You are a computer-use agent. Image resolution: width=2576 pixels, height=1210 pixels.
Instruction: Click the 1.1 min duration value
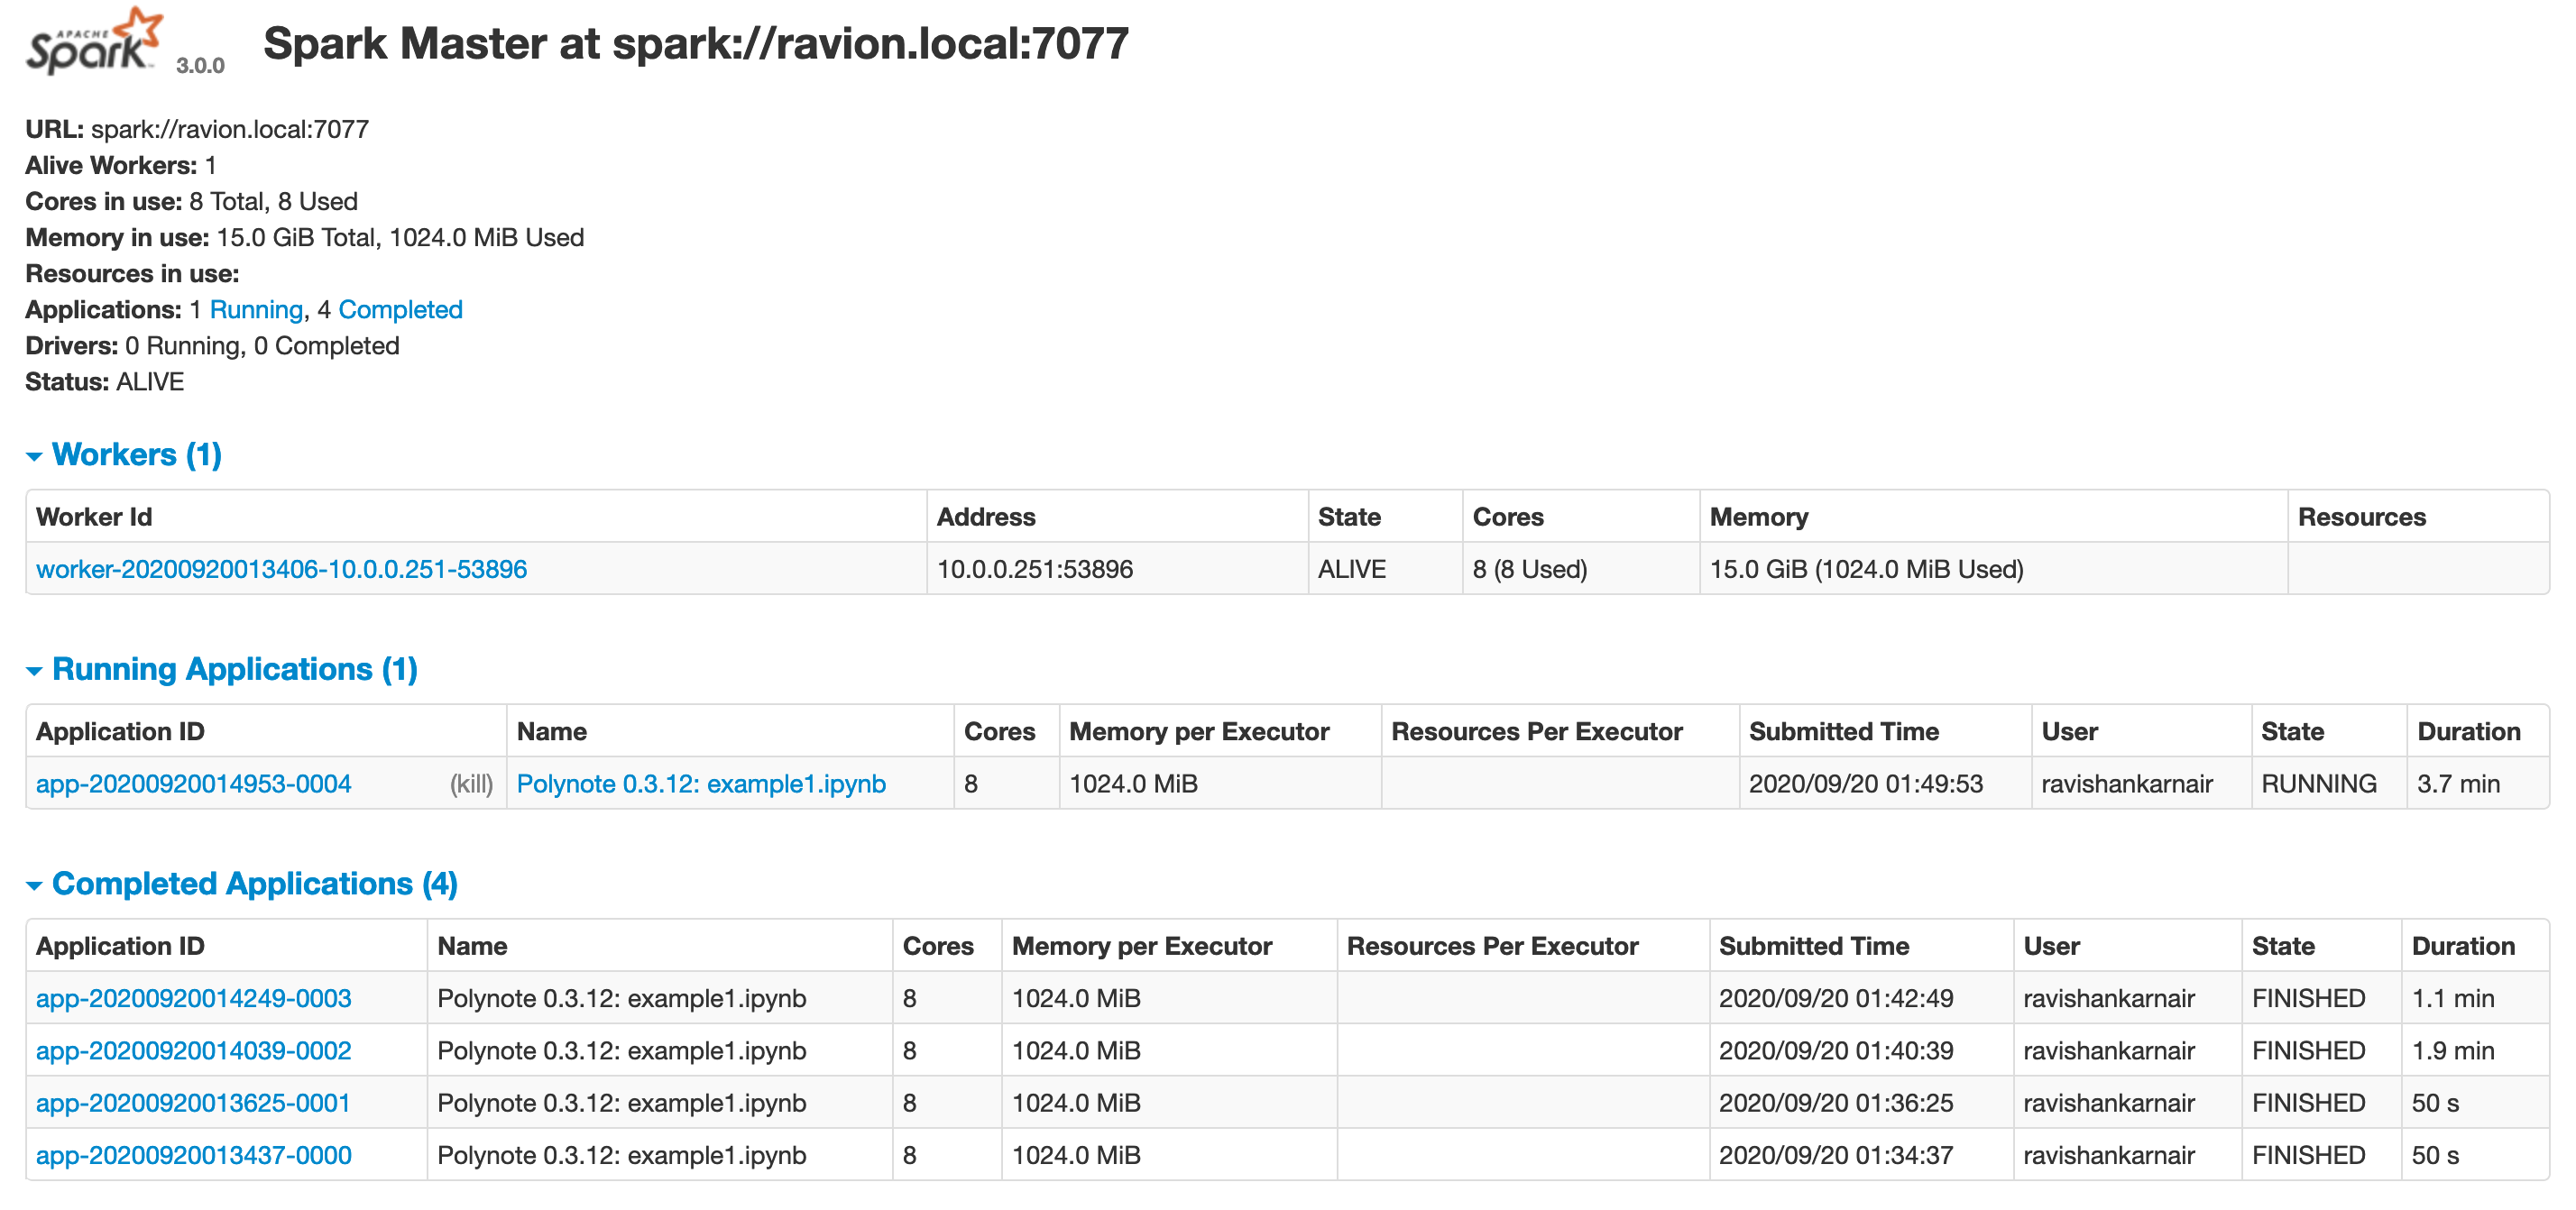(x=2453, y=998)
